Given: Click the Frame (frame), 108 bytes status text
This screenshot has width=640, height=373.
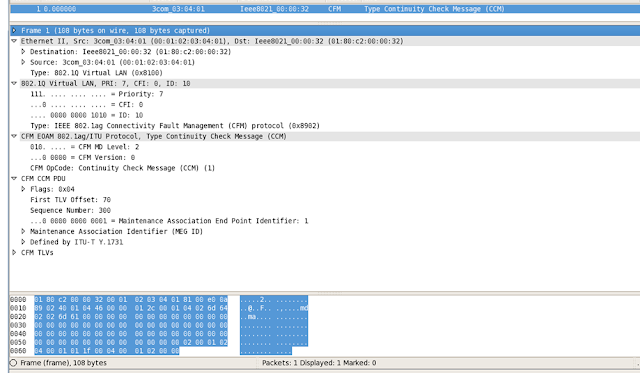Looking at the screenshot, I should pos(64,363).
